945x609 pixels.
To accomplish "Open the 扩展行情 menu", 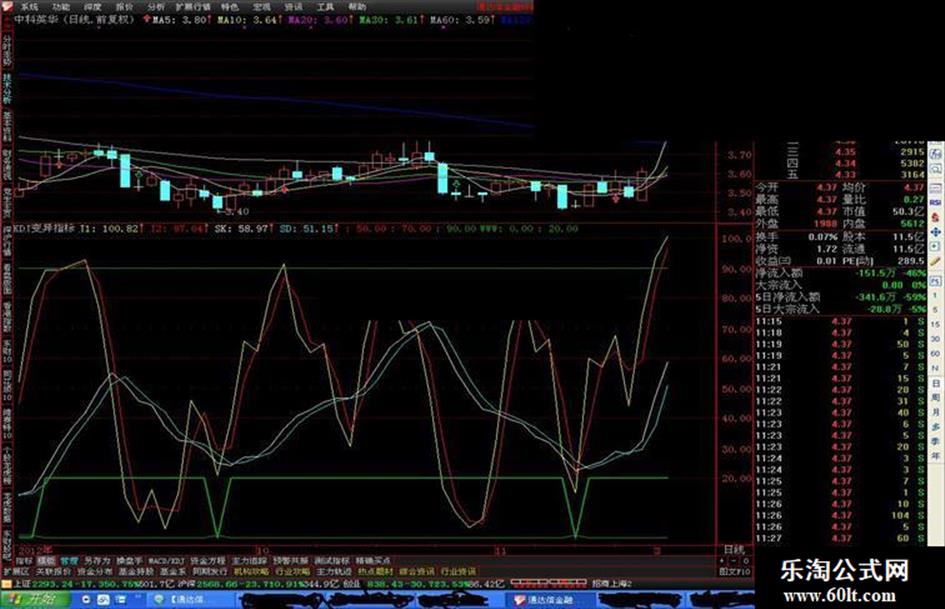I will 193,7.
